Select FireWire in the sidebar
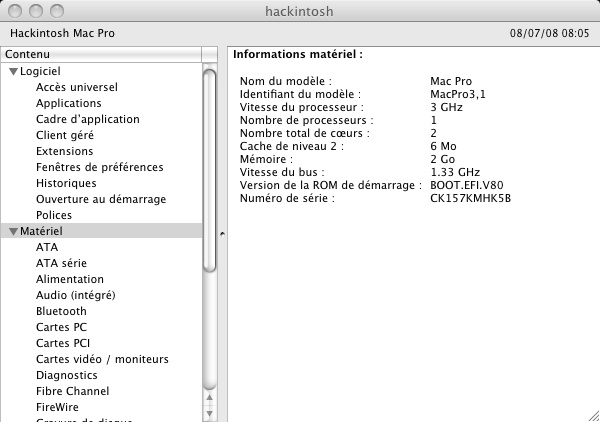 (57, 407)
